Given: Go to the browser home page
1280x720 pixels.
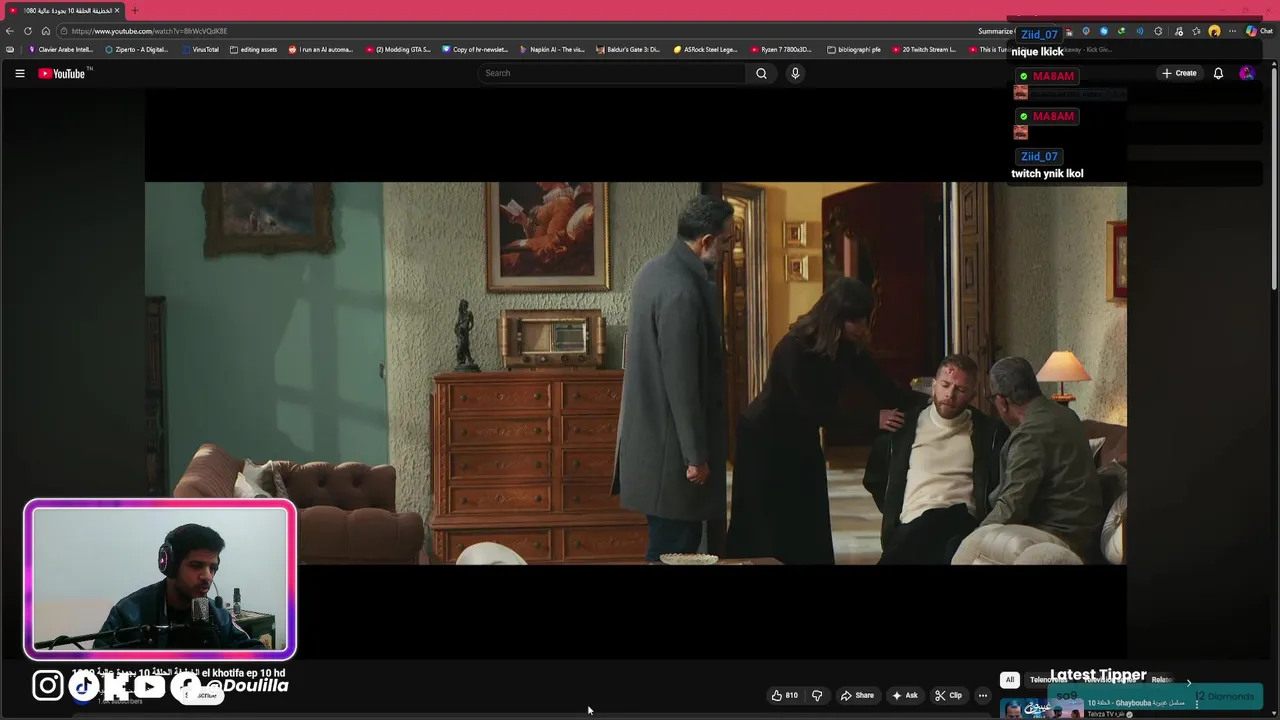Looking at the screenshot, I should pos(46,31).
